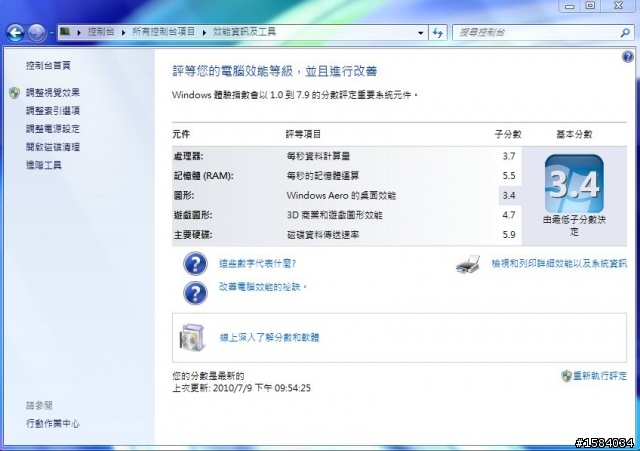Click the 3.4 base score badge

(574, 183)
